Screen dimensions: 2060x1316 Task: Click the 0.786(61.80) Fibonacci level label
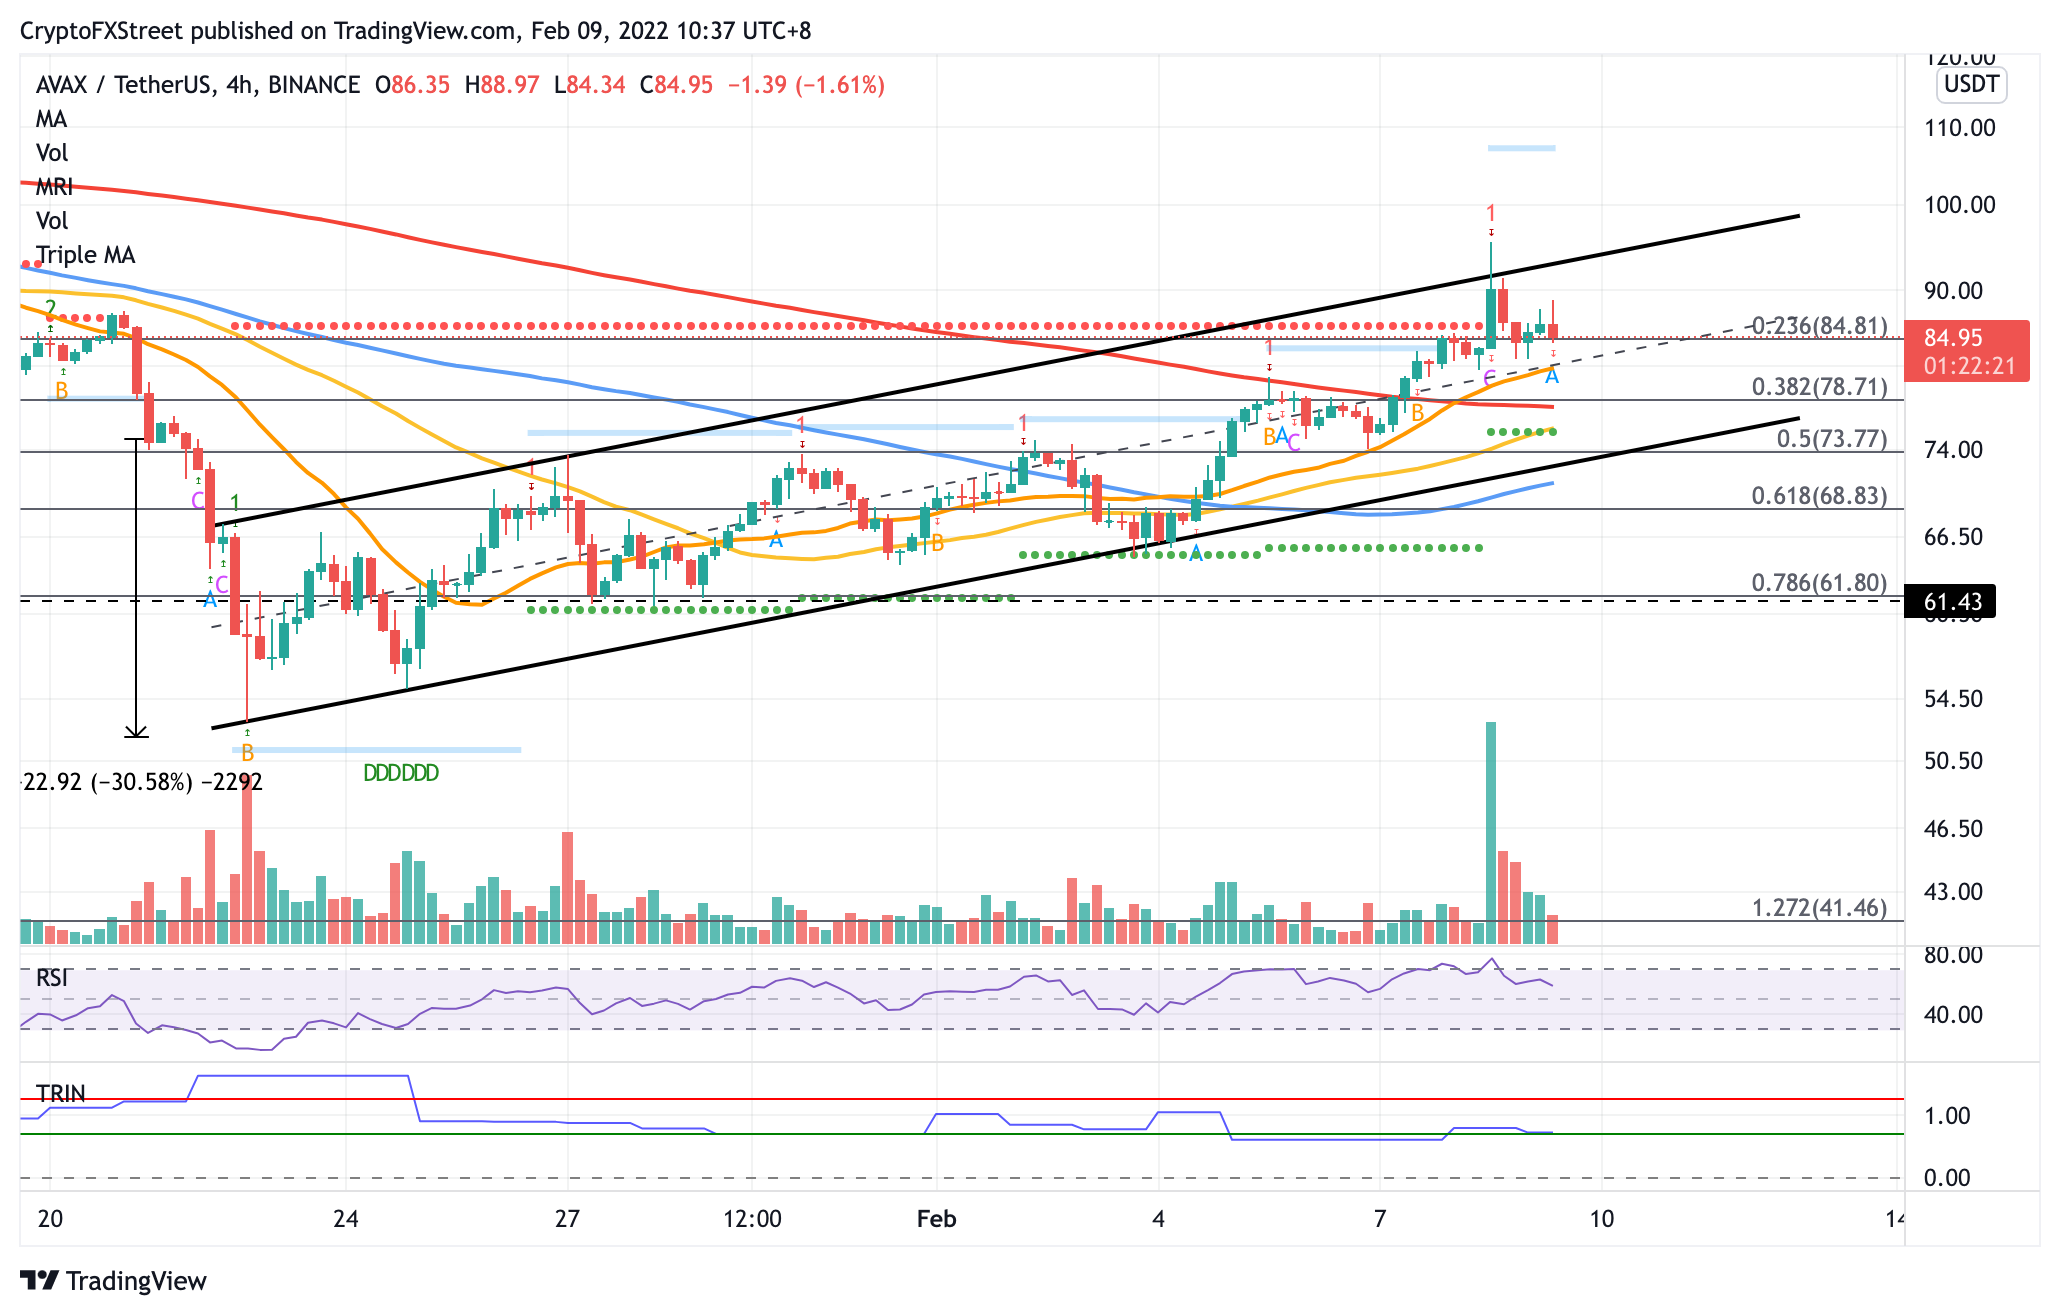(1819, 583)
